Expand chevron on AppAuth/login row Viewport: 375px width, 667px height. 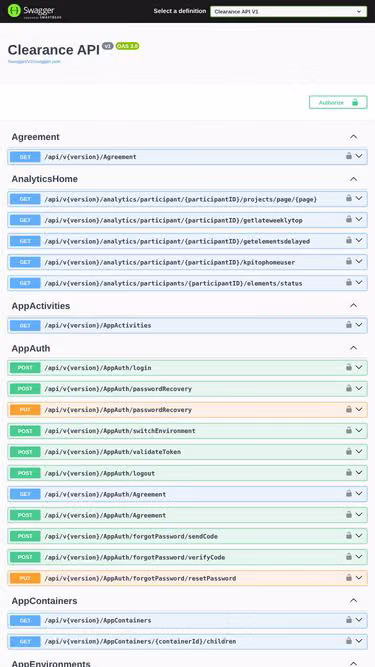(x=359, y=367)
